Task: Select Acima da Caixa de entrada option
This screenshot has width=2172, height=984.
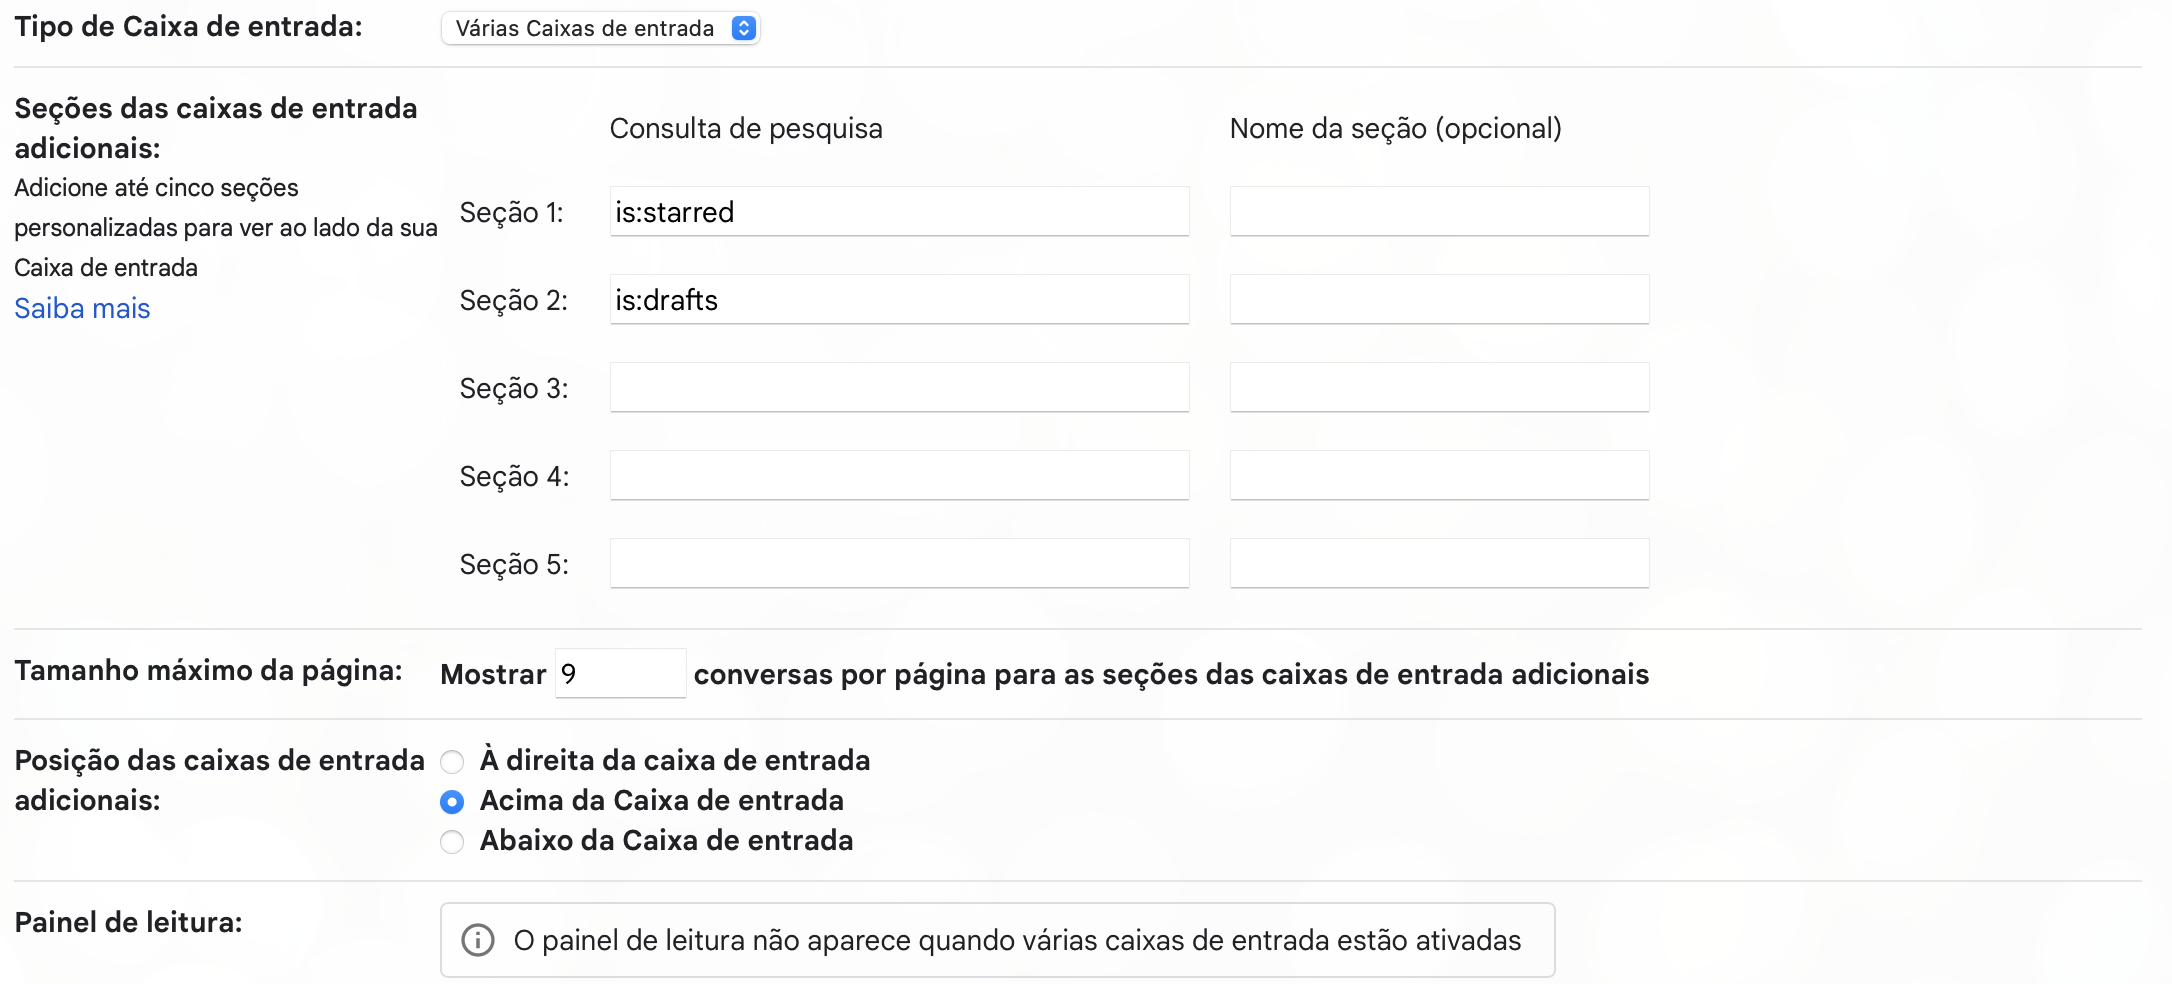Action: pyautogui.click(x=452, y=802)
